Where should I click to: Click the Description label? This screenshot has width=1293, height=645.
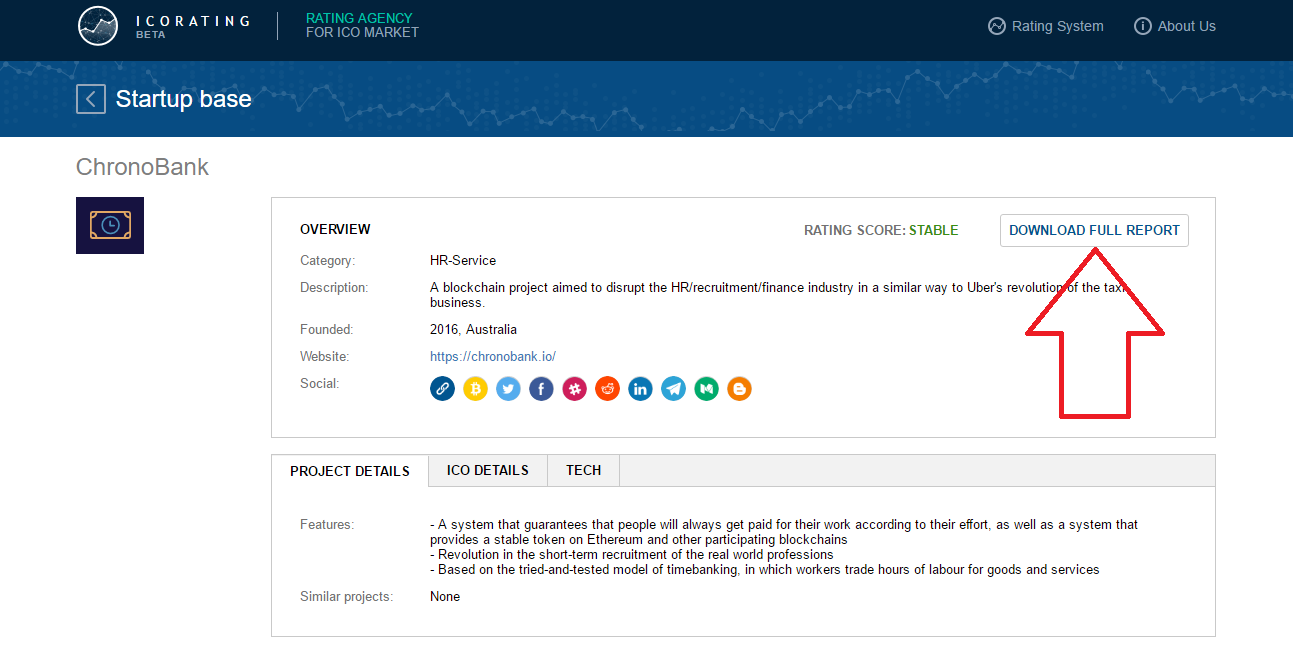(334, 287)
